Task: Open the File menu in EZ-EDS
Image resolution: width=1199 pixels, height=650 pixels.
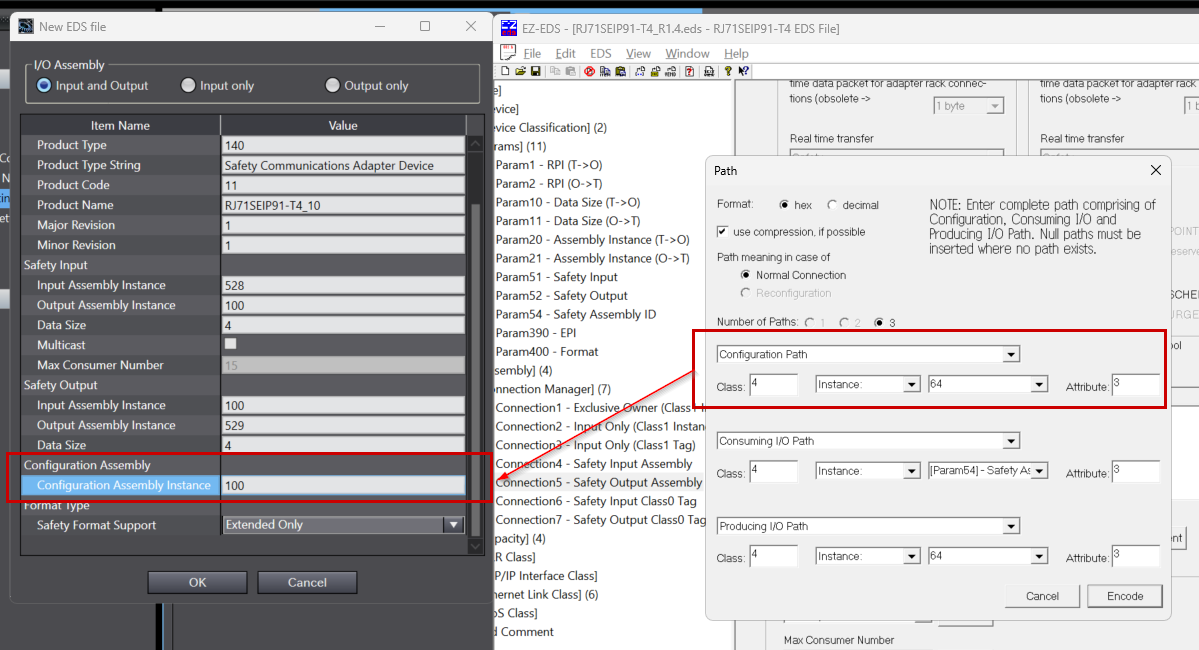Action: tap(532, 54)
